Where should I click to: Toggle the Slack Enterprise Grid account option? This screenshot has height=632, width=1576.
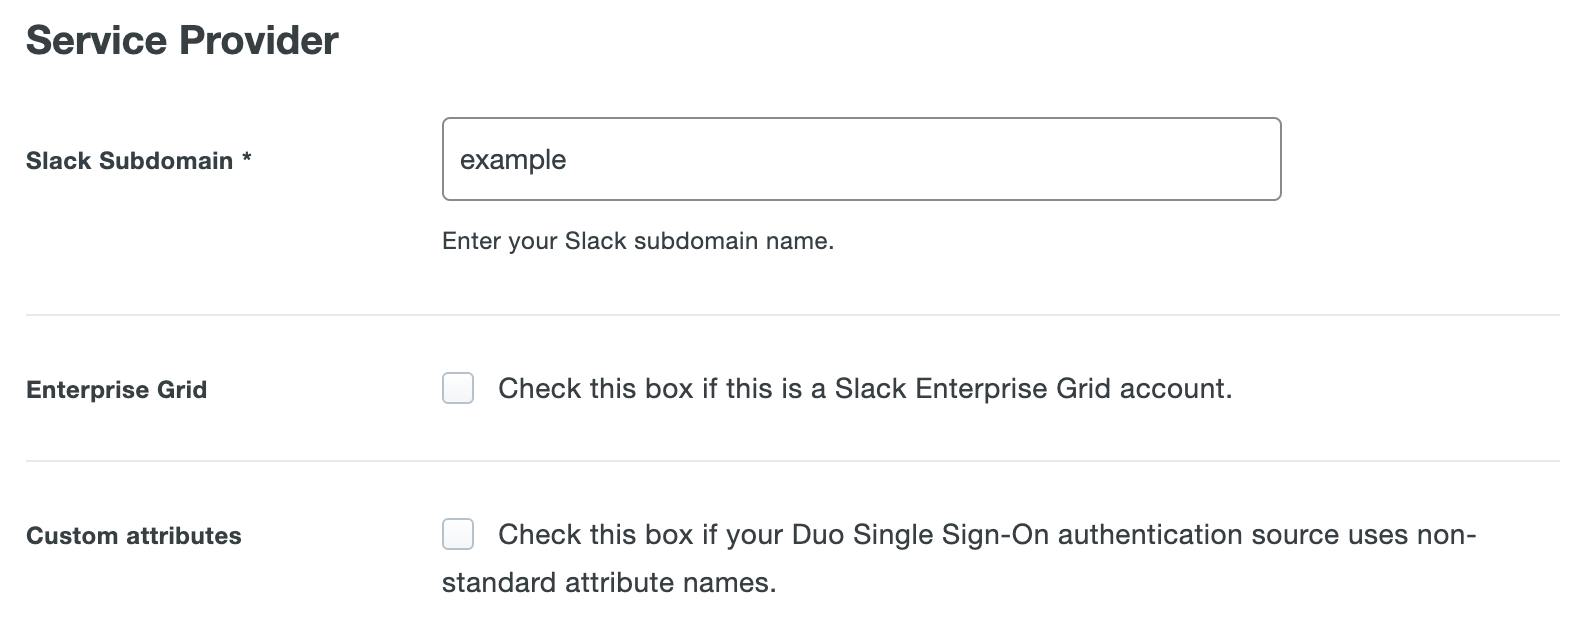(x=457, y=389)
